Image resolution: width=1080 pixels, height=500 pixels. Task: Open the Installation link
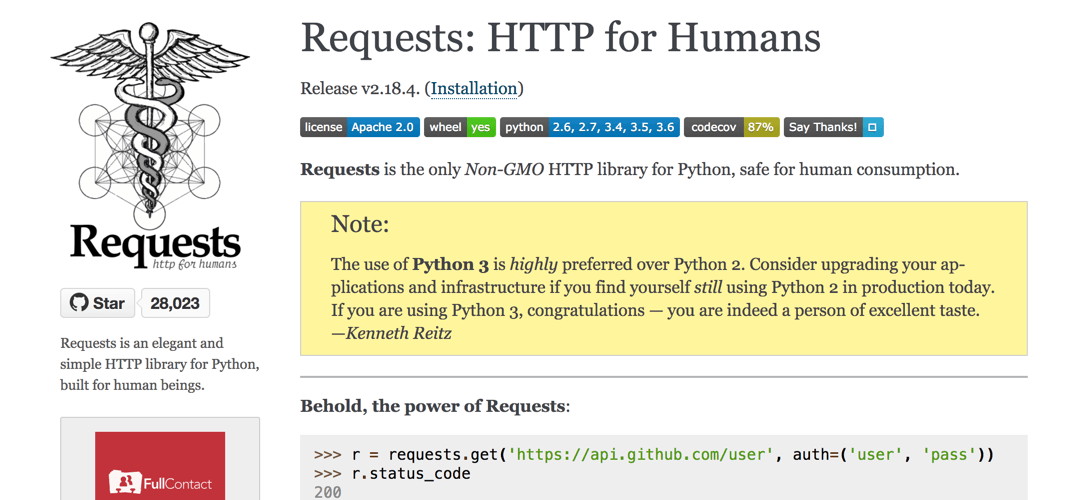(x=474, y=89)
